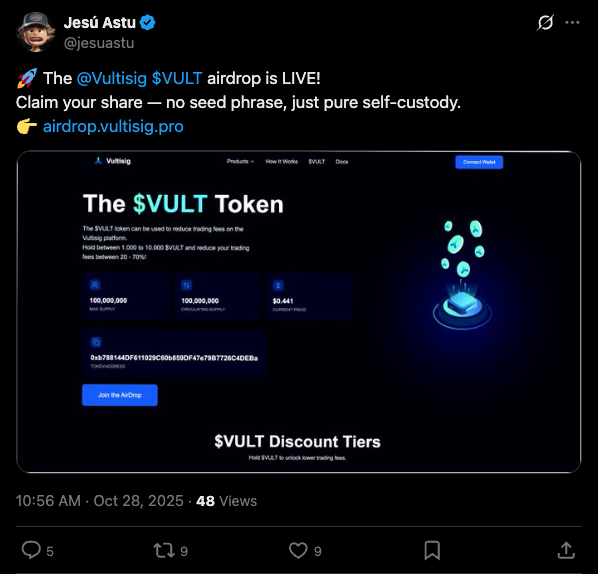Click the share upload icon
The height and width of the screenshot is (574, 598).
point(566,550)
